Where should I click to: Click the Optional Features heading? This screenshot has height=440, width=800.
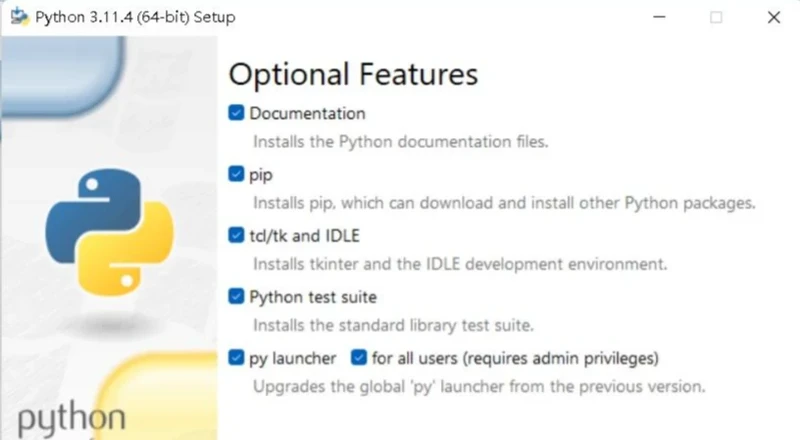353,74
